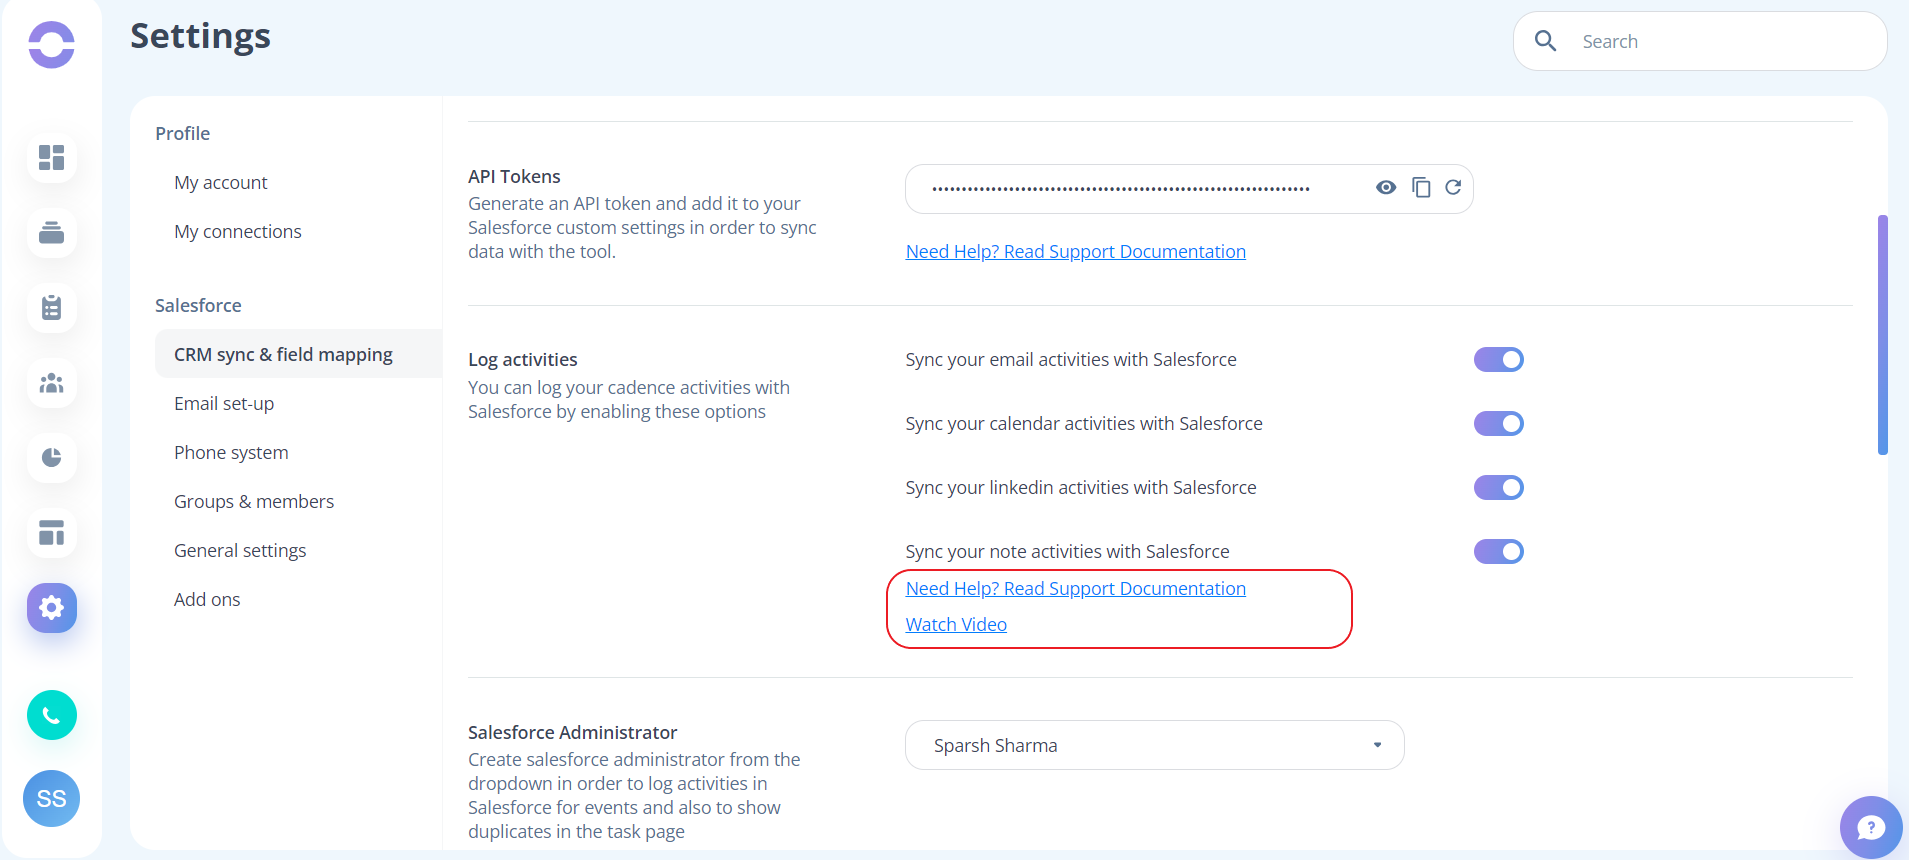
Task: Click the Salesforce Administrator heading
Action: tap(572, 732)
